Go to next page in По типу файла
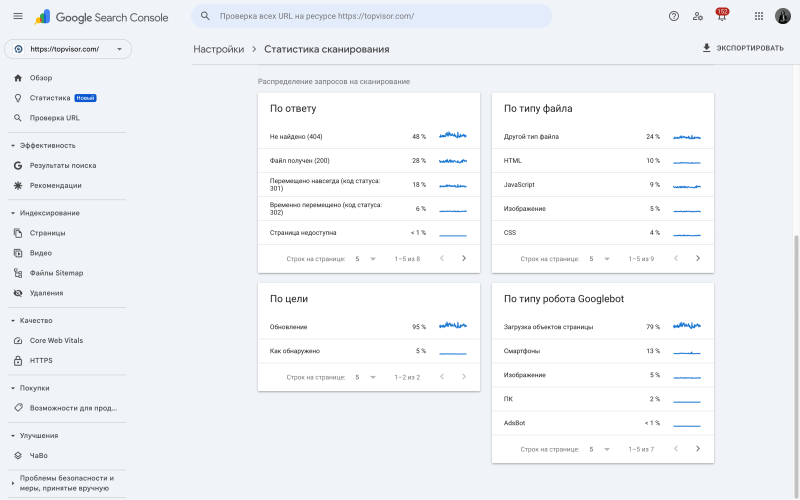 698,258
